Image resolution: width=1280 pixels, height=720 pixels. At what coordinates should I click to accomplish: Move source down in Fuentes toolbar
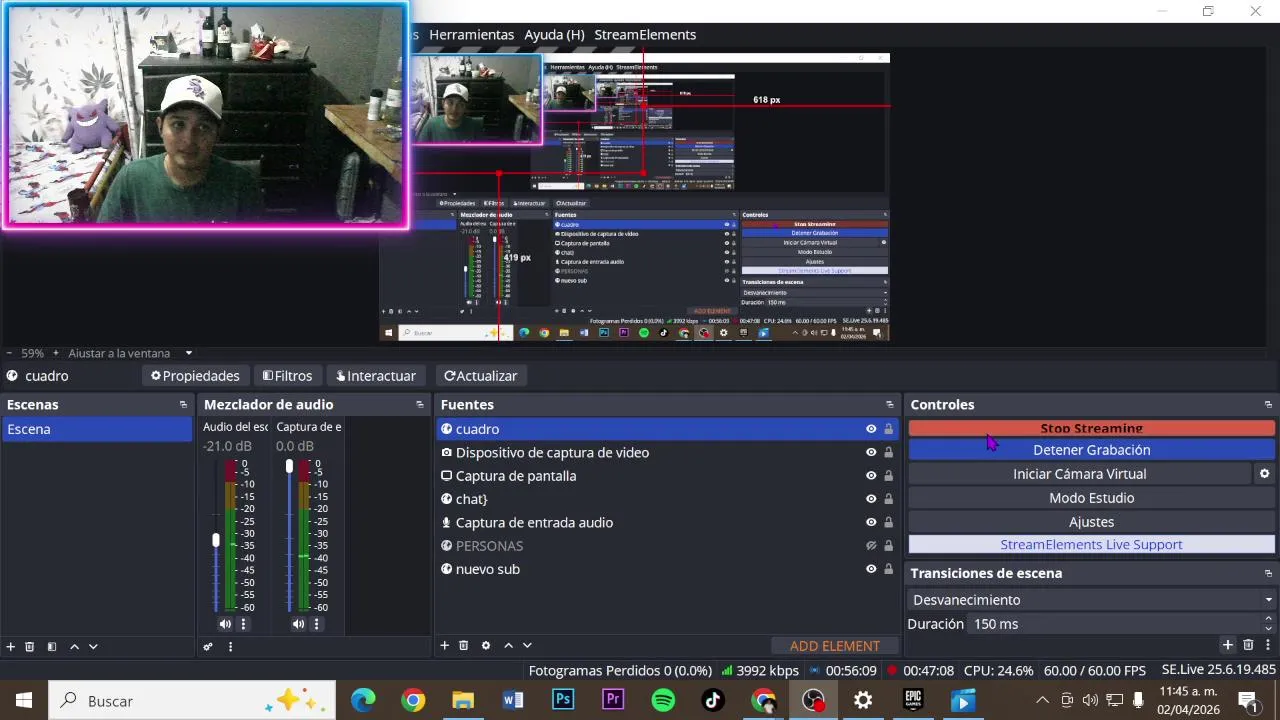(527, 646)
